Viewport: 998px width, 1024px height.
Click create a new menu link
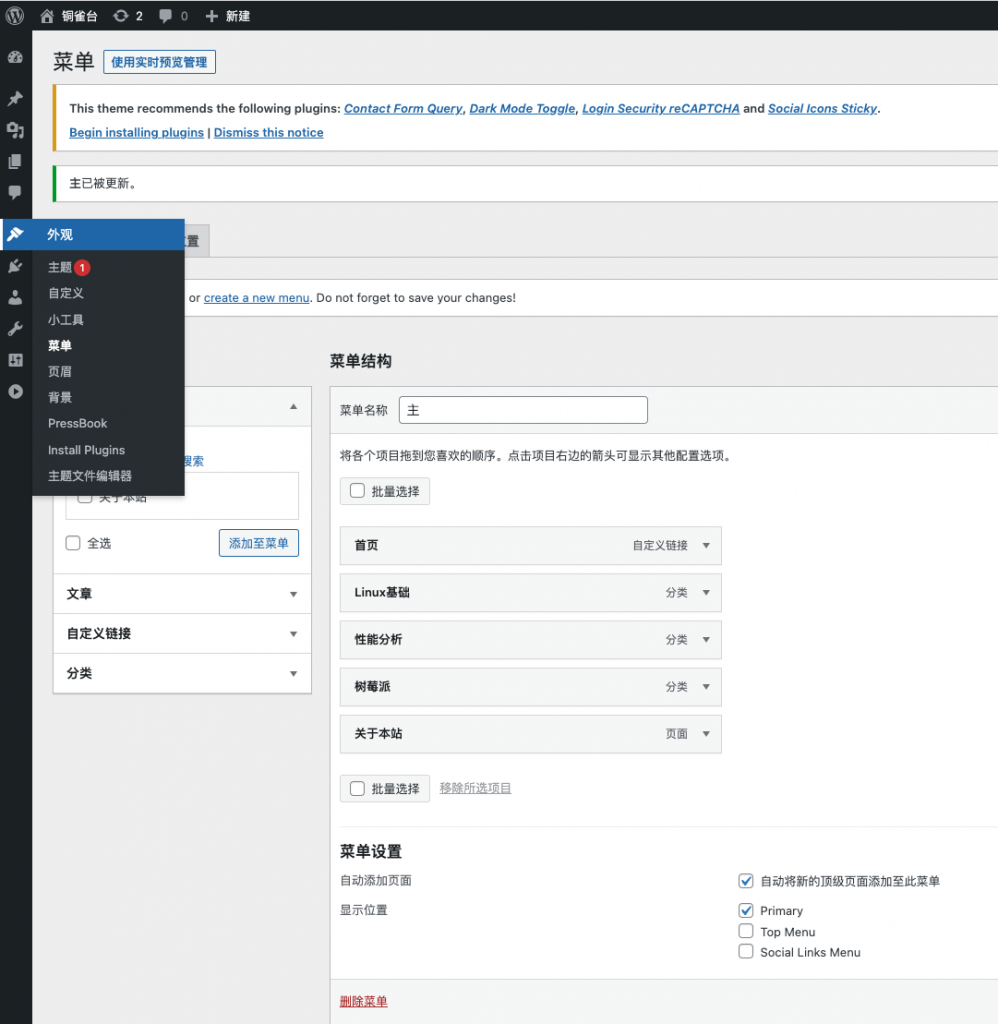click(x=257, y=298)
